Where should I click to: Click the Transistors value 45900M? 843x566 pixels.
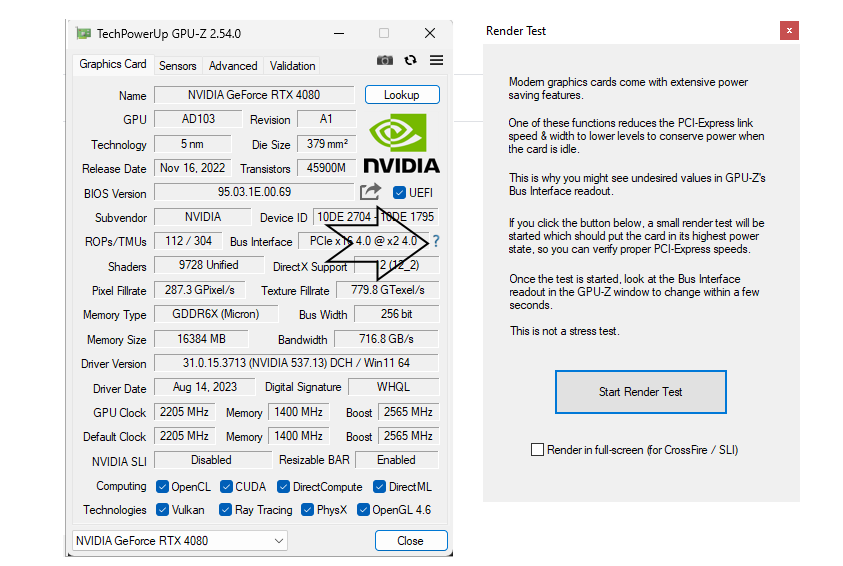coord(326,168)
